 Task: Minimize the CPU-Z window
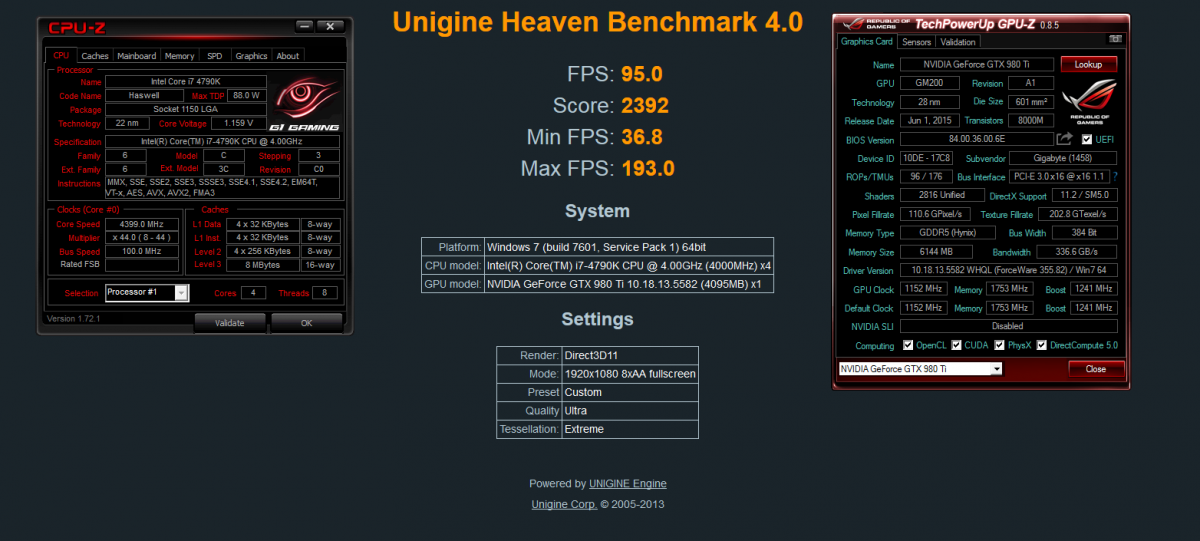(303, 26)
